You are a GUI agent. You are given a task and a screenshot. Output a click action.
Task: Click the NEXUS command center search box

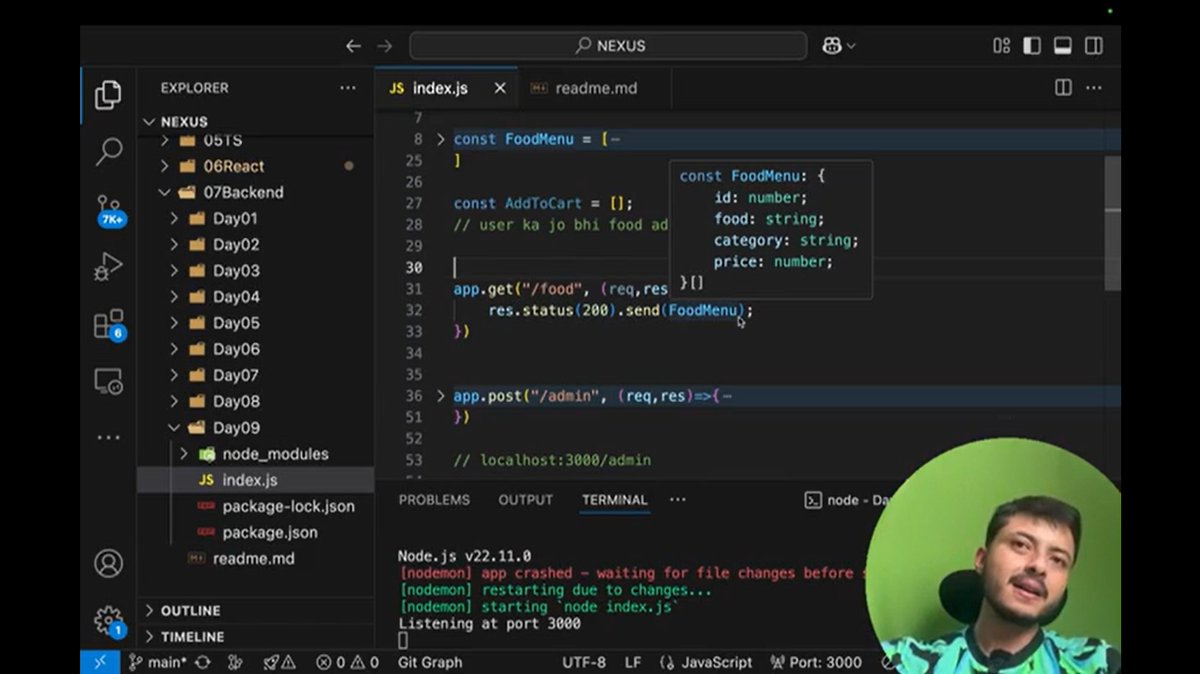coord(608,46)
